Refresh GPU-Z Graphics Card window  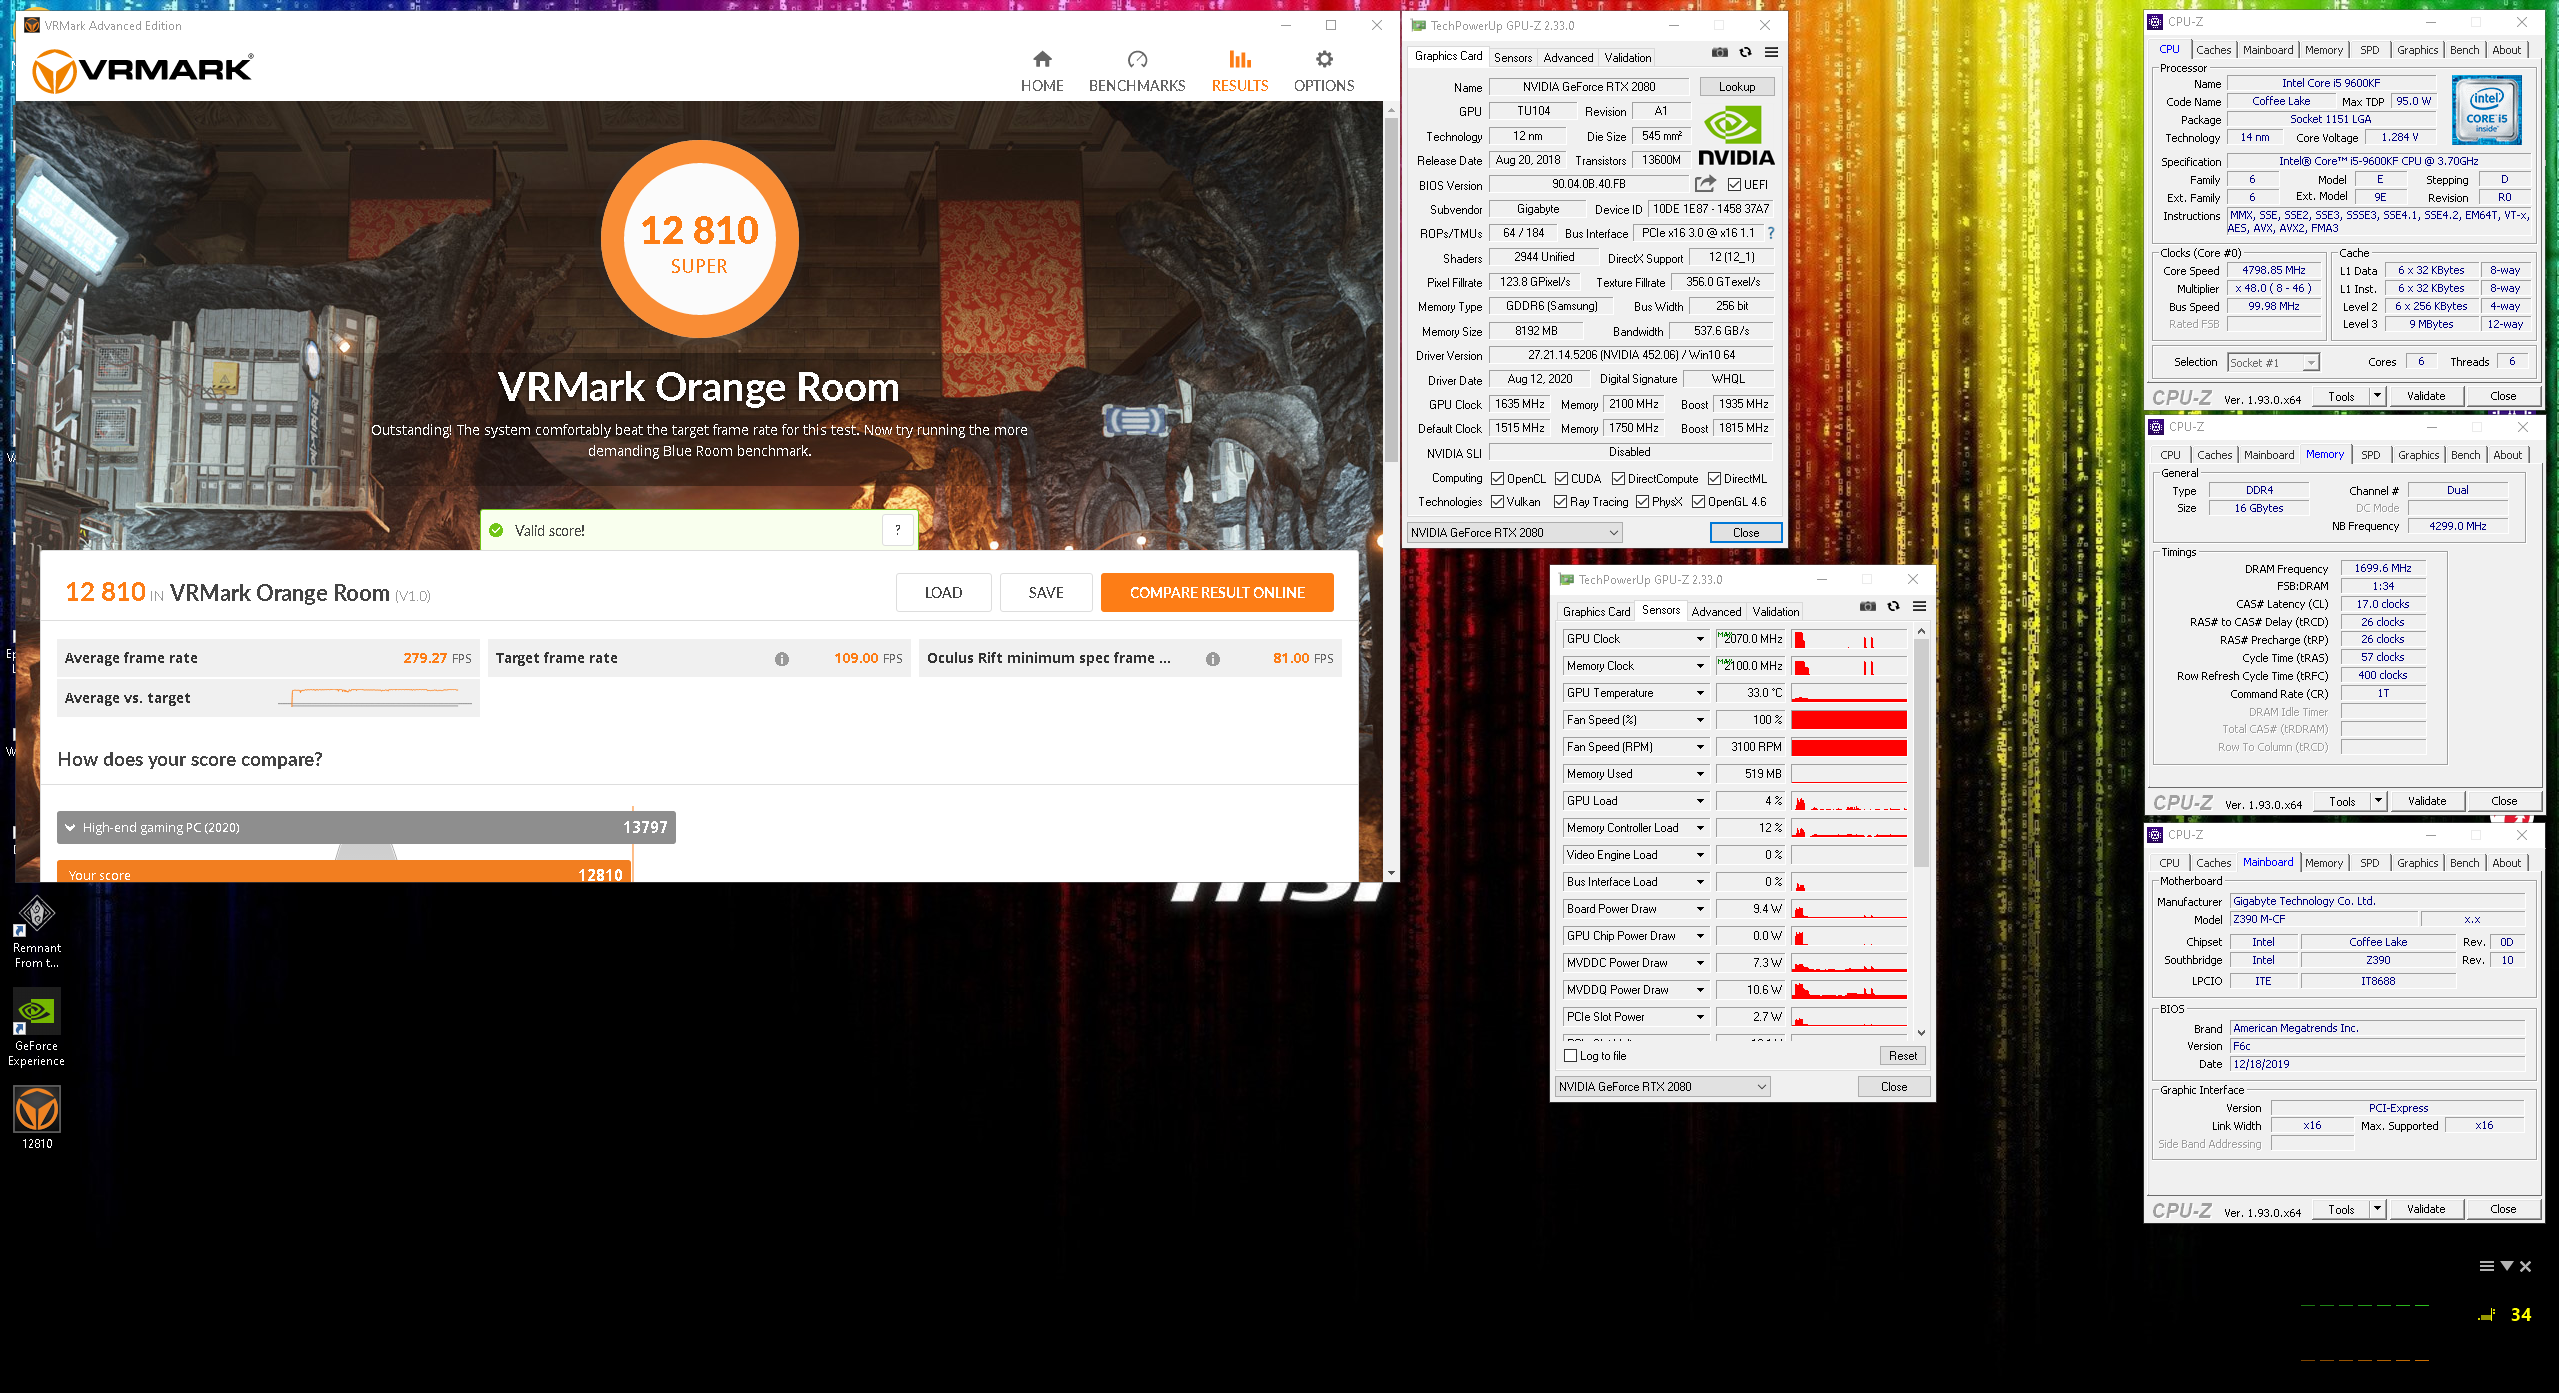point(1746,53)
